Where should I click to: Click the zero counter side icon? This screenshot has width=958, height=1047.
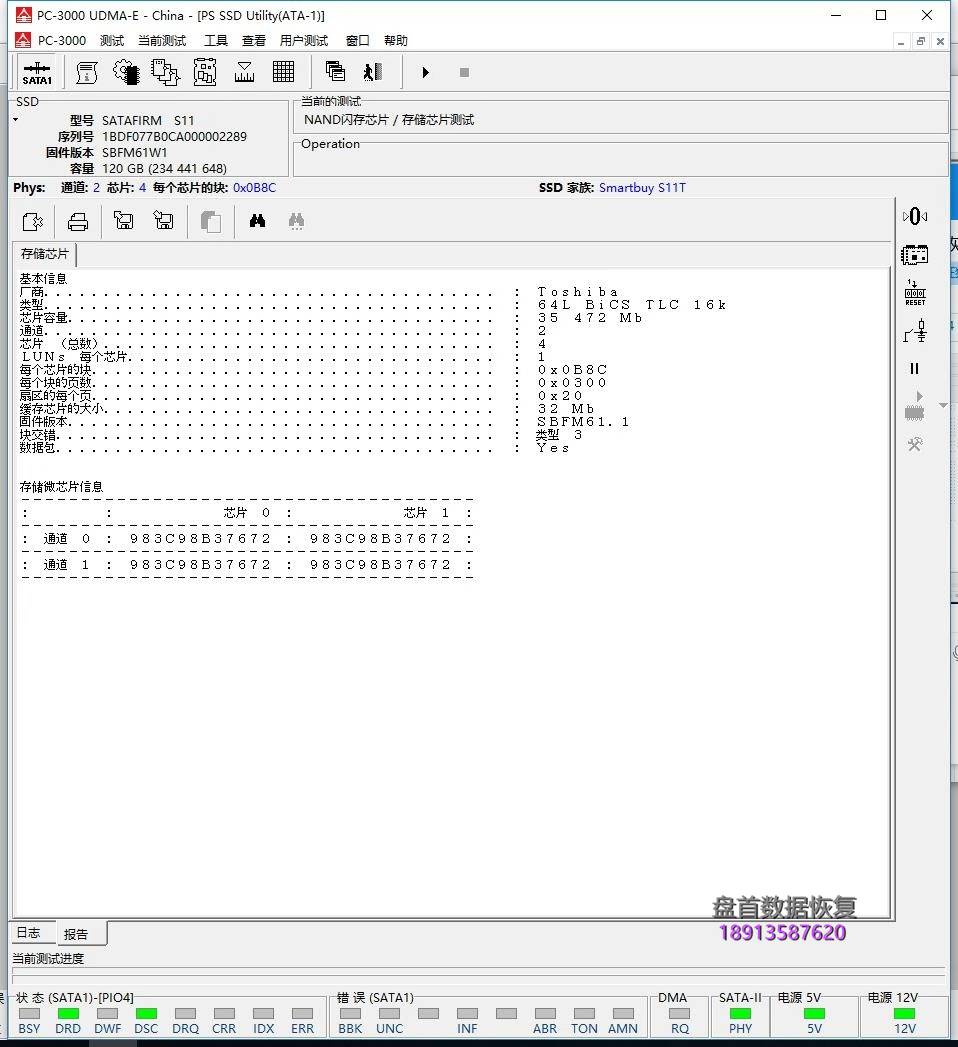click(x=915, y=216)
